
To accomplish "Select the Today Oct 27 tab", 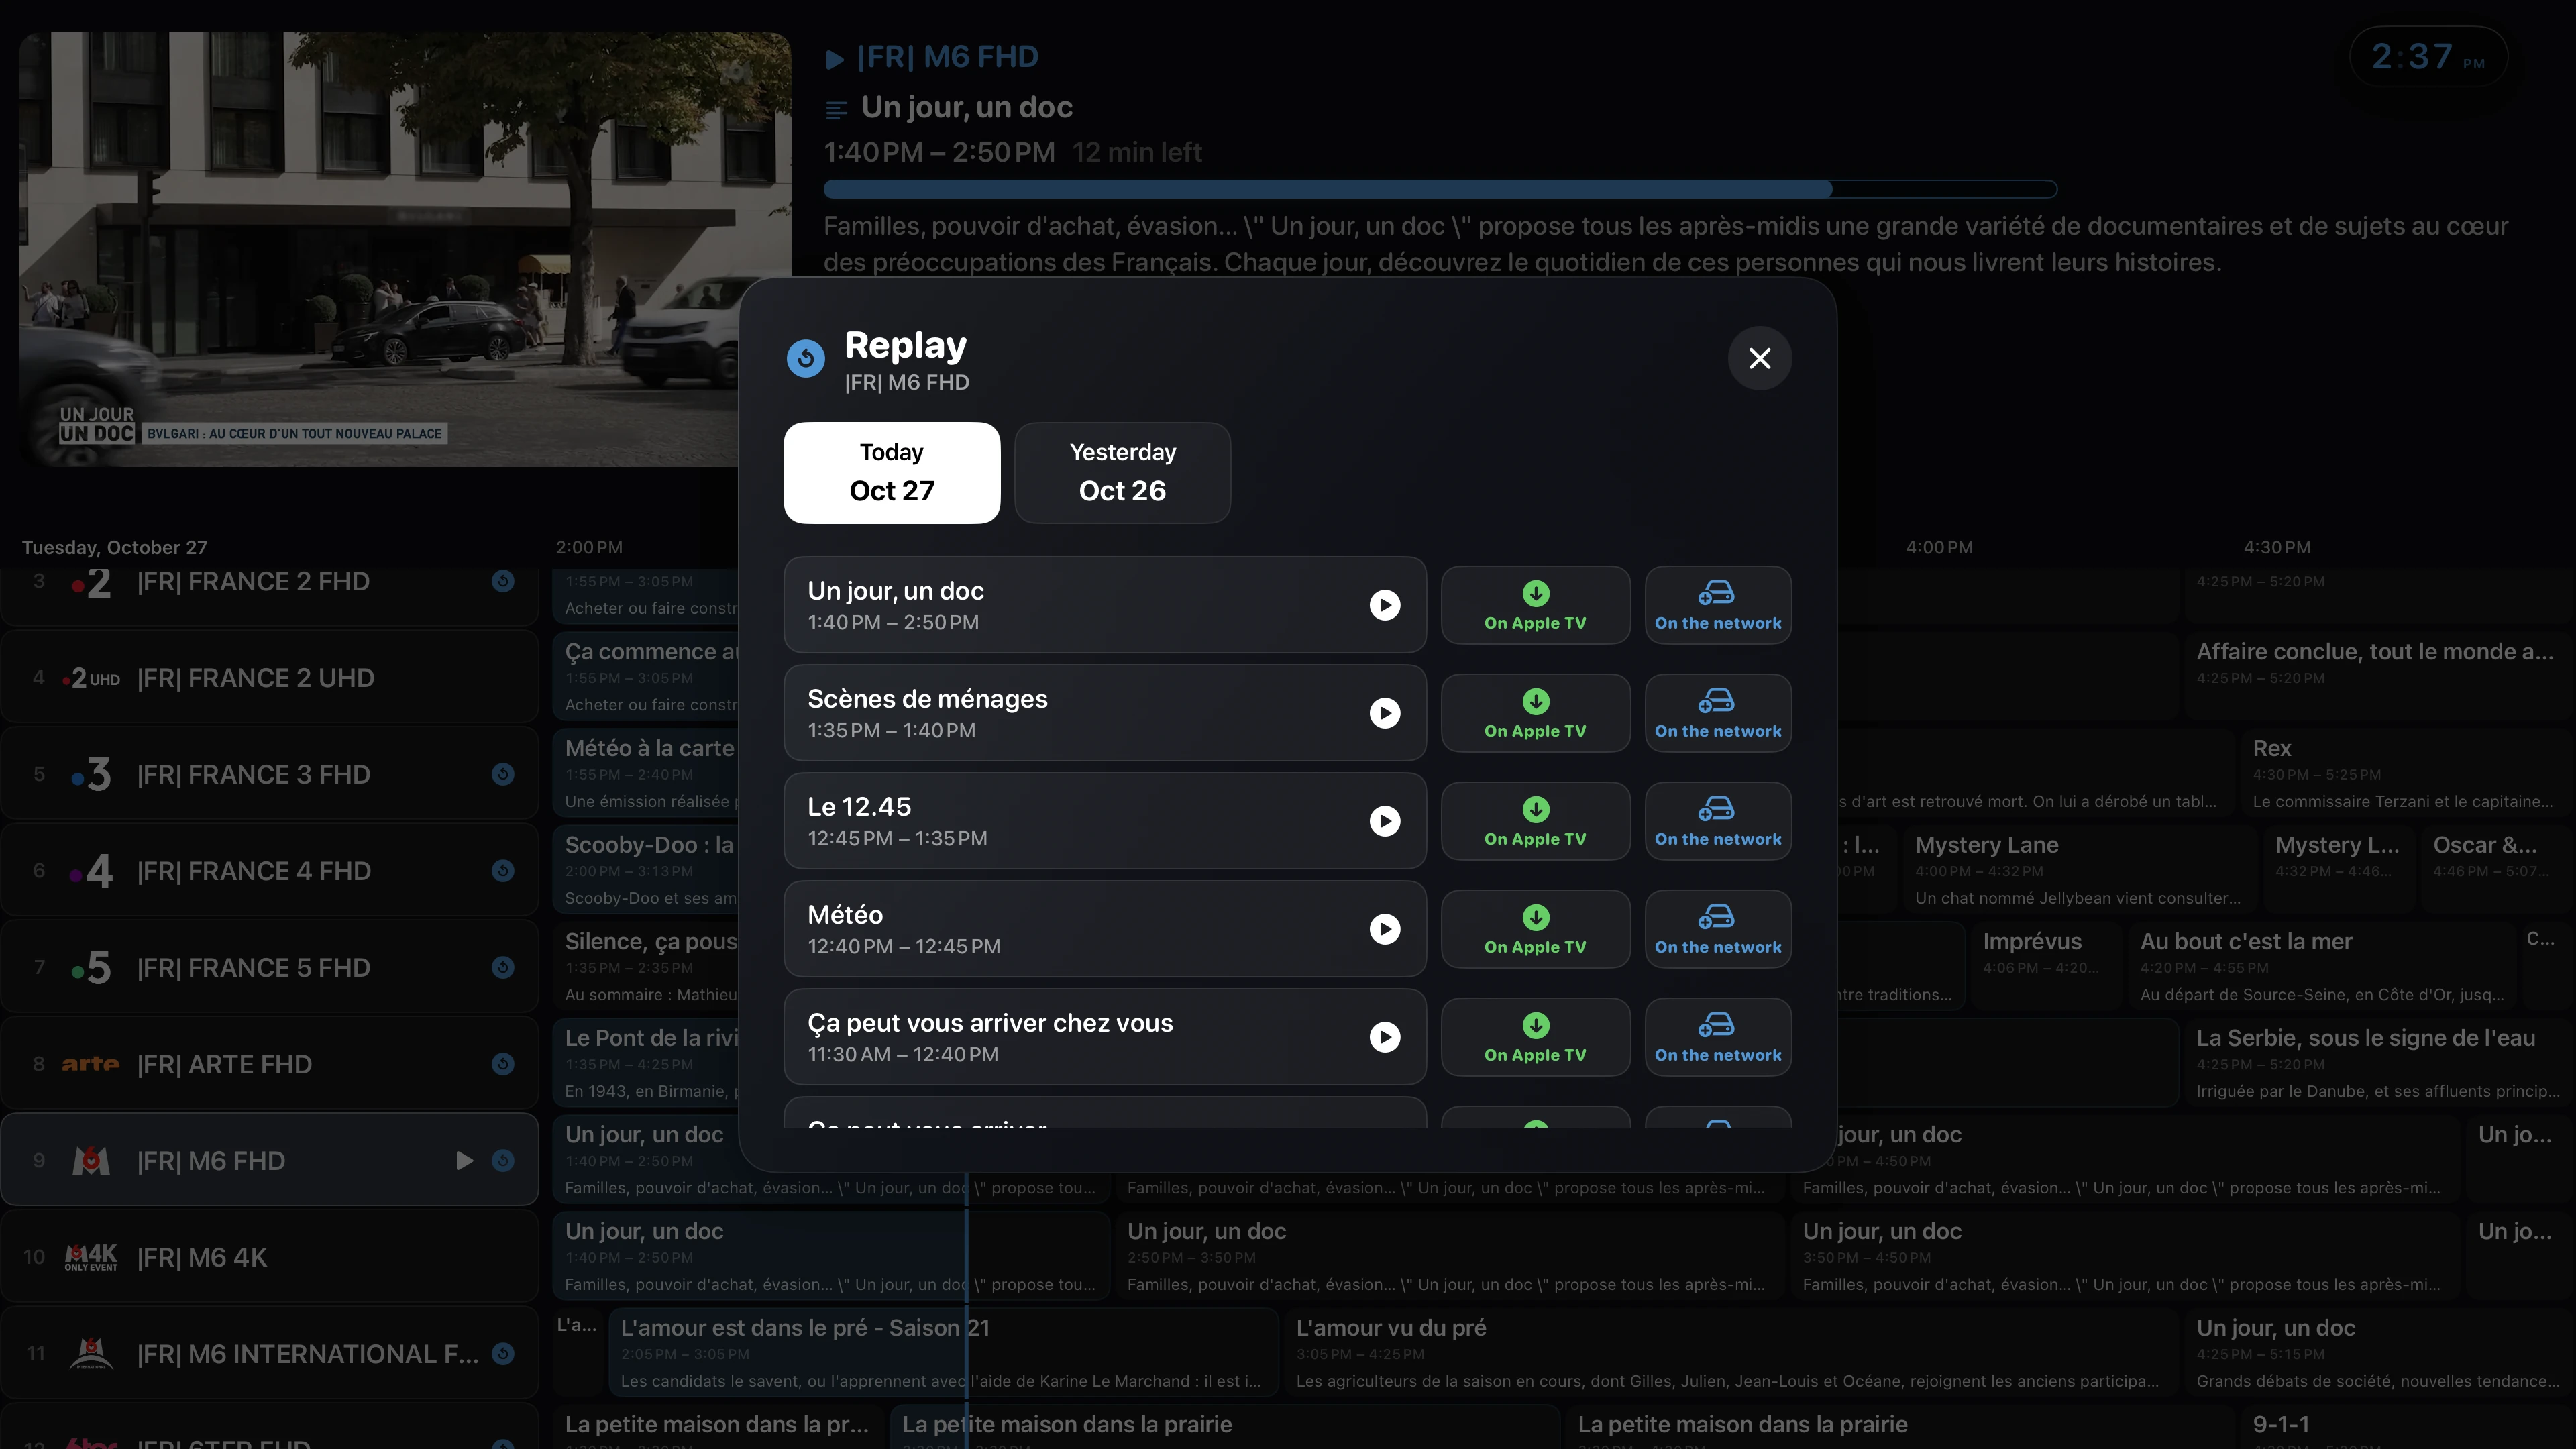I will pos(891,472).
